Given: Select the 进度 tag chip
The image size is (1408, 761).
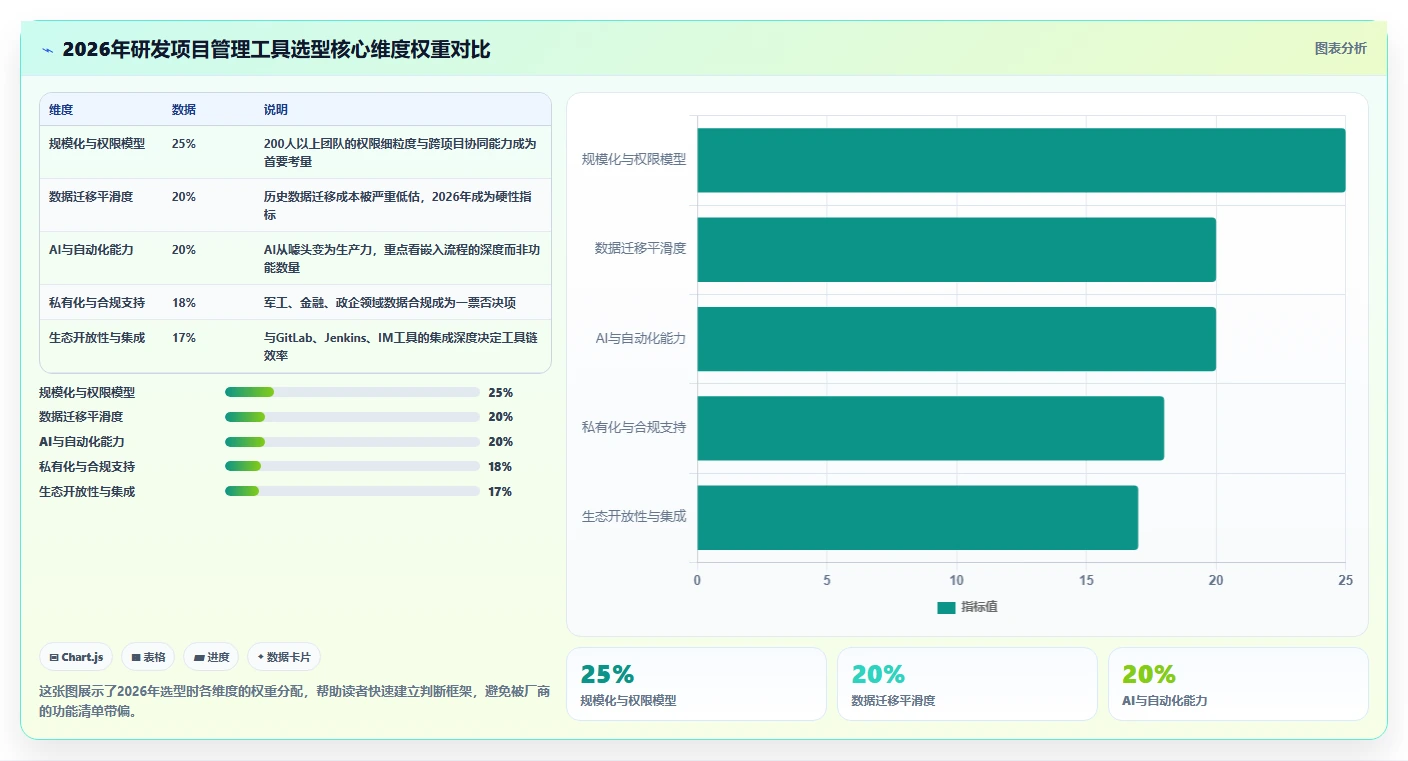Looking at the screenshot, I should tap(211, 657).
